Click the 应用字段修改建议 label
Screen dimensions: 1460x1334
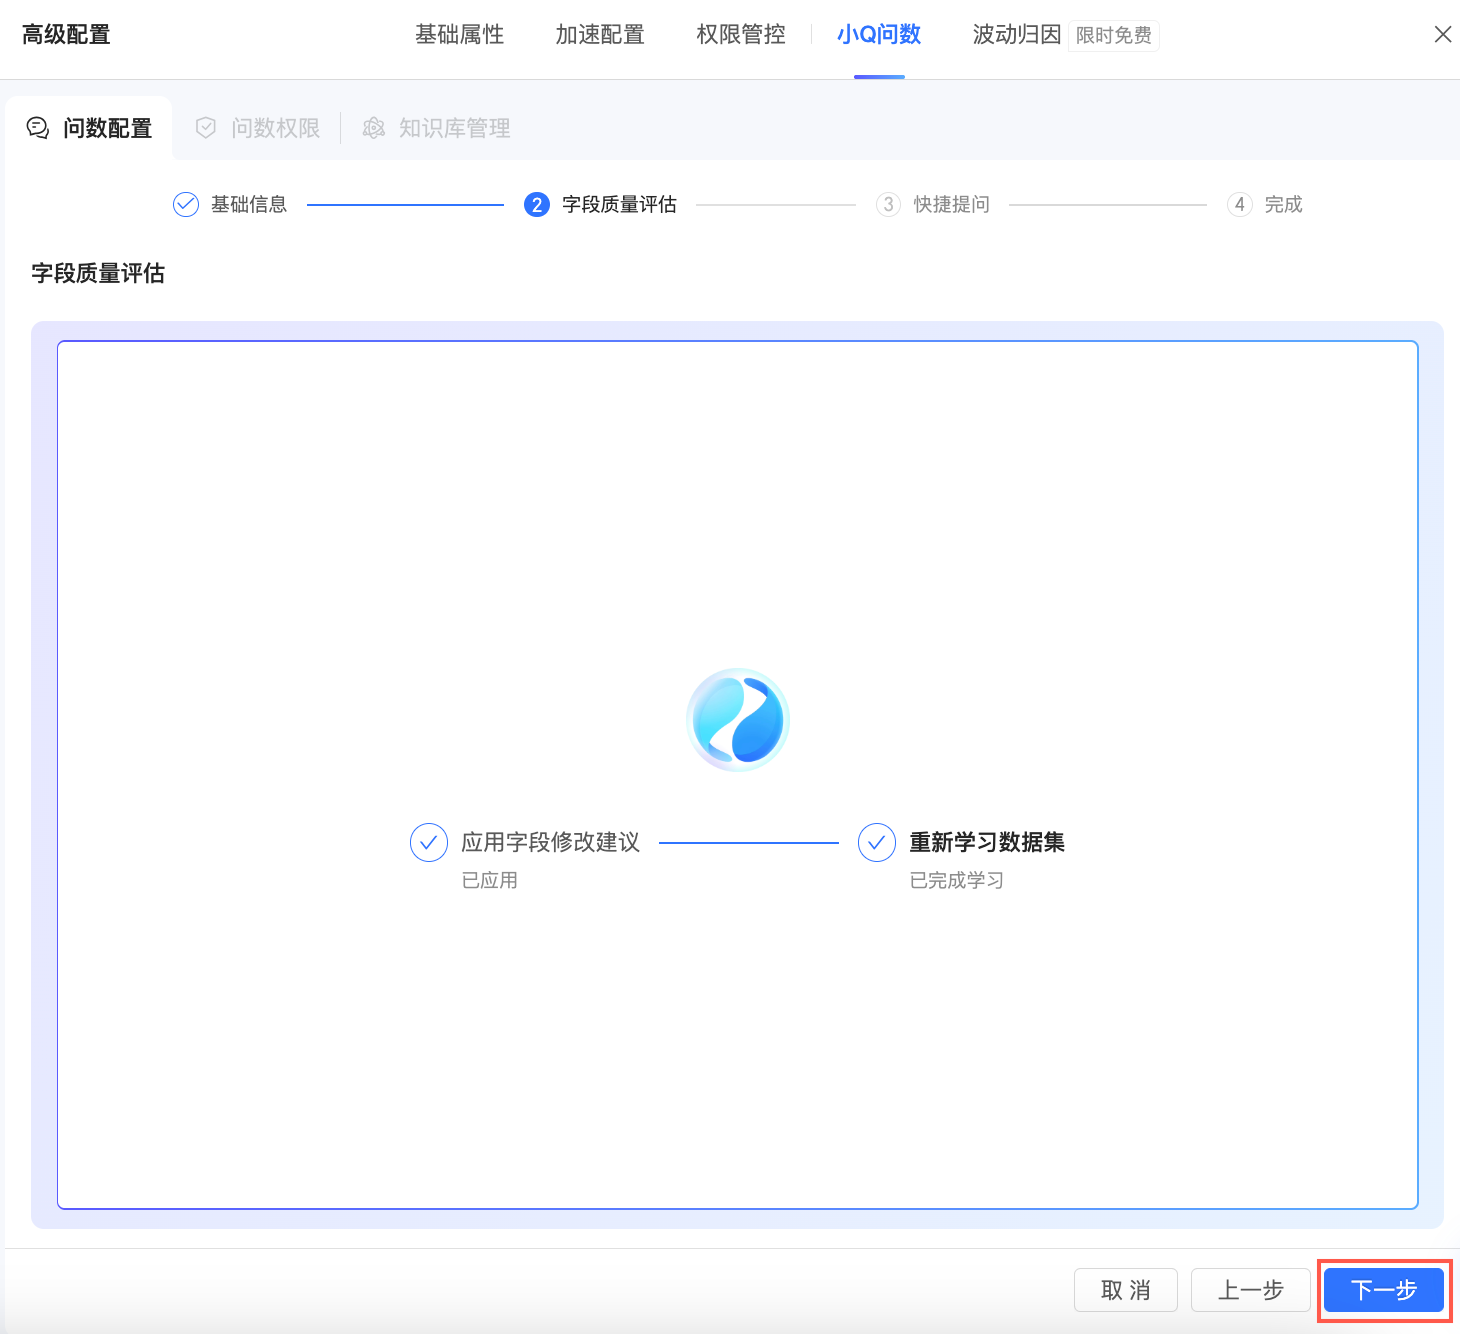(x=551, y=843)
